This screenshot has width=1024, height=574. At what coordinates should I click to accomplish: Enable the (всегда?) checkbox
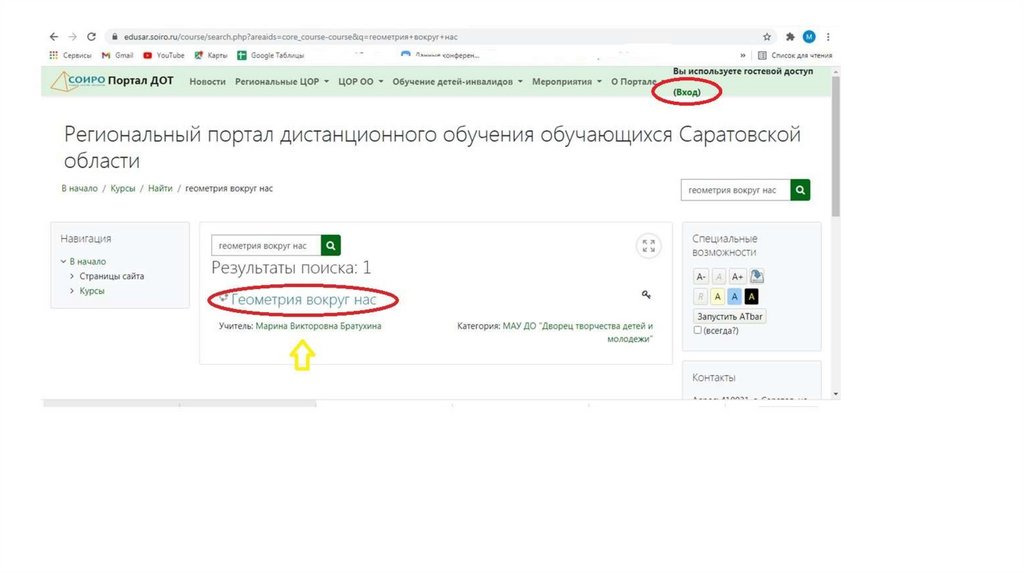click(x=698, y=330)
